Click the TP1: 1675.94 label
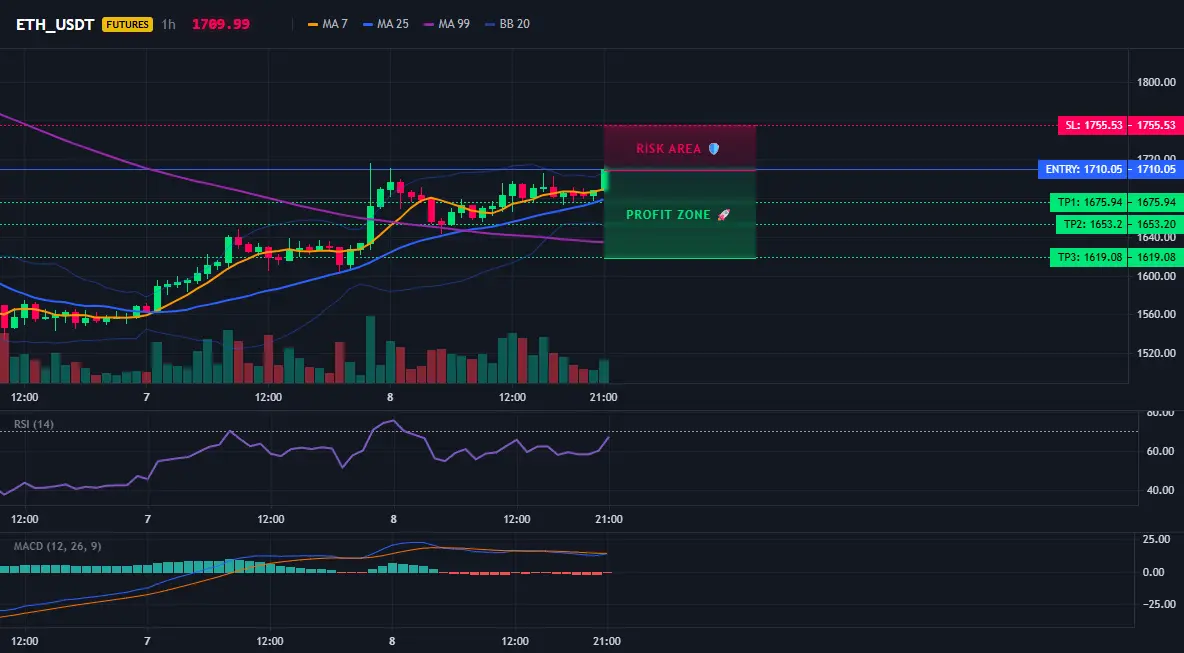Screen dimensions: 1184x653 pyautogui.click(x=1089, y=202)
